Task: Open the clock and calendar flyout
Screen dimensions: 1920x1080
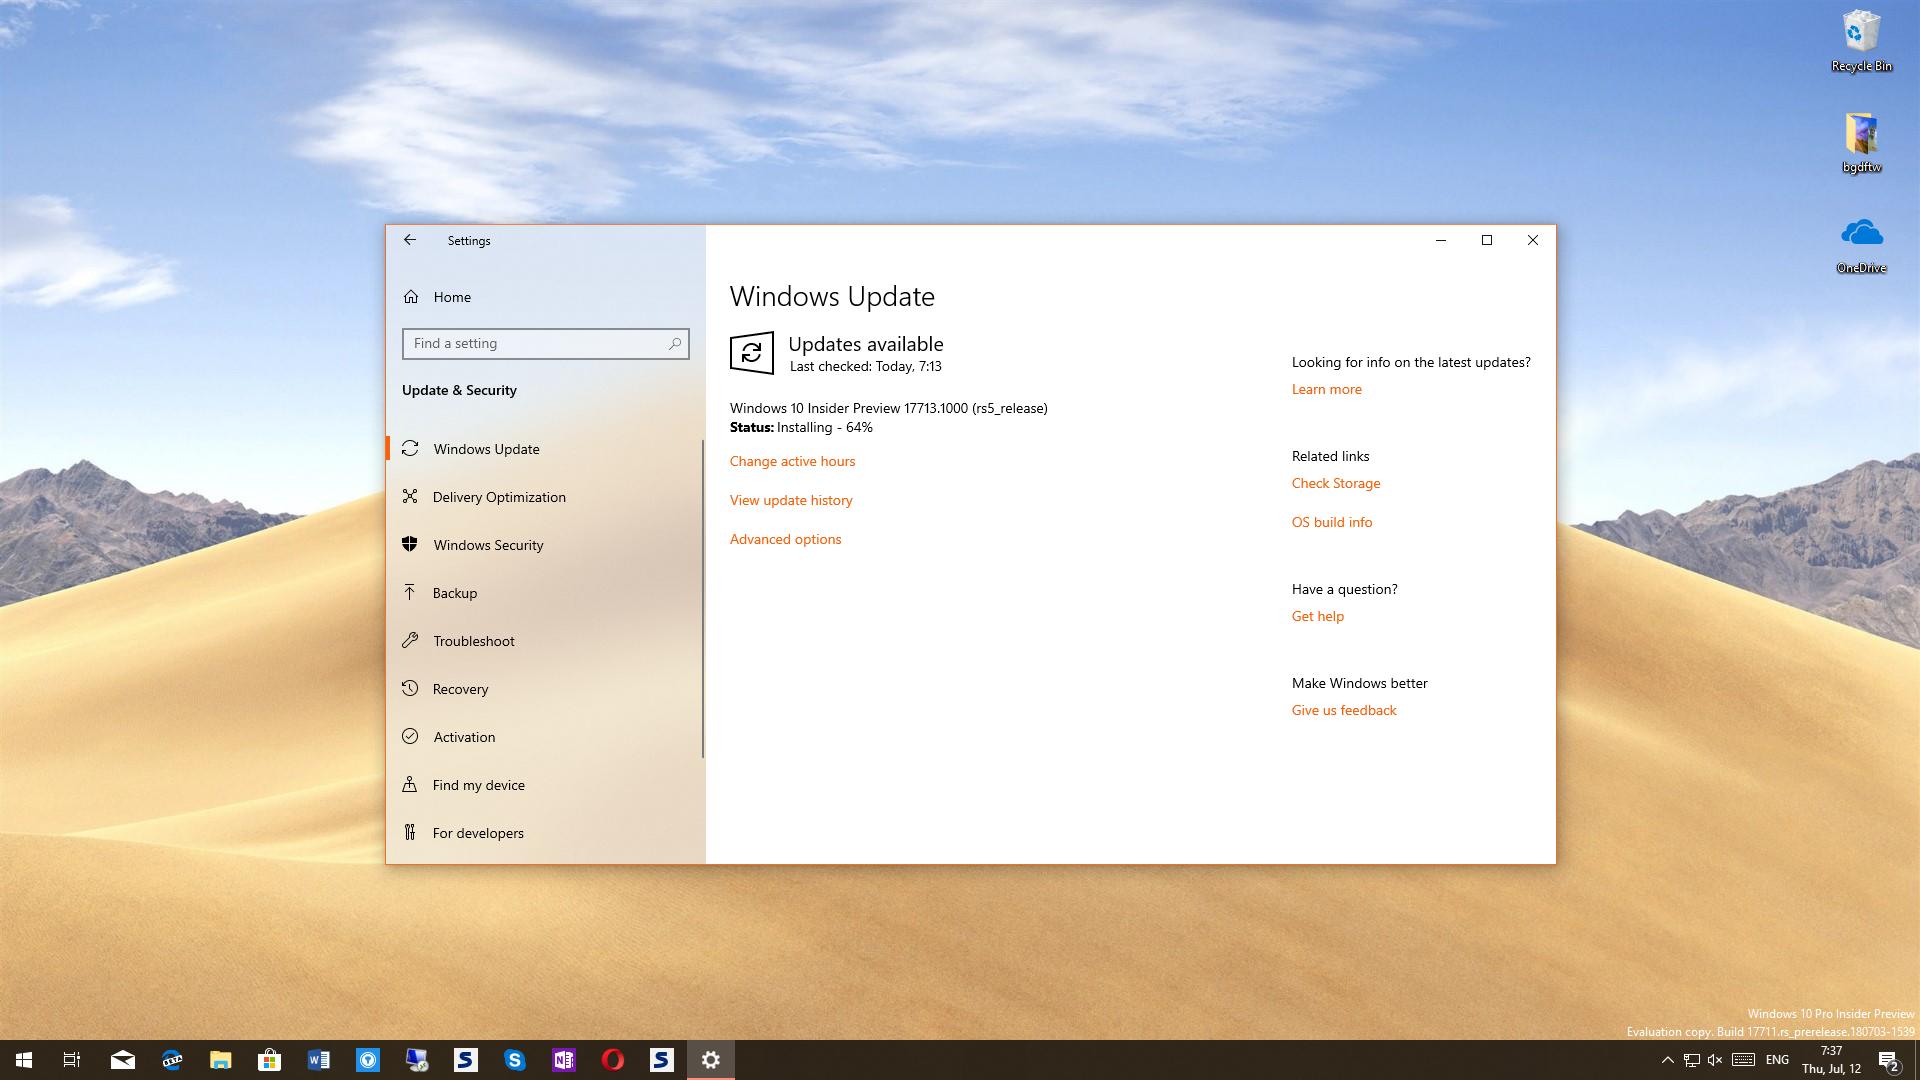Action: click(1832, 1060)
